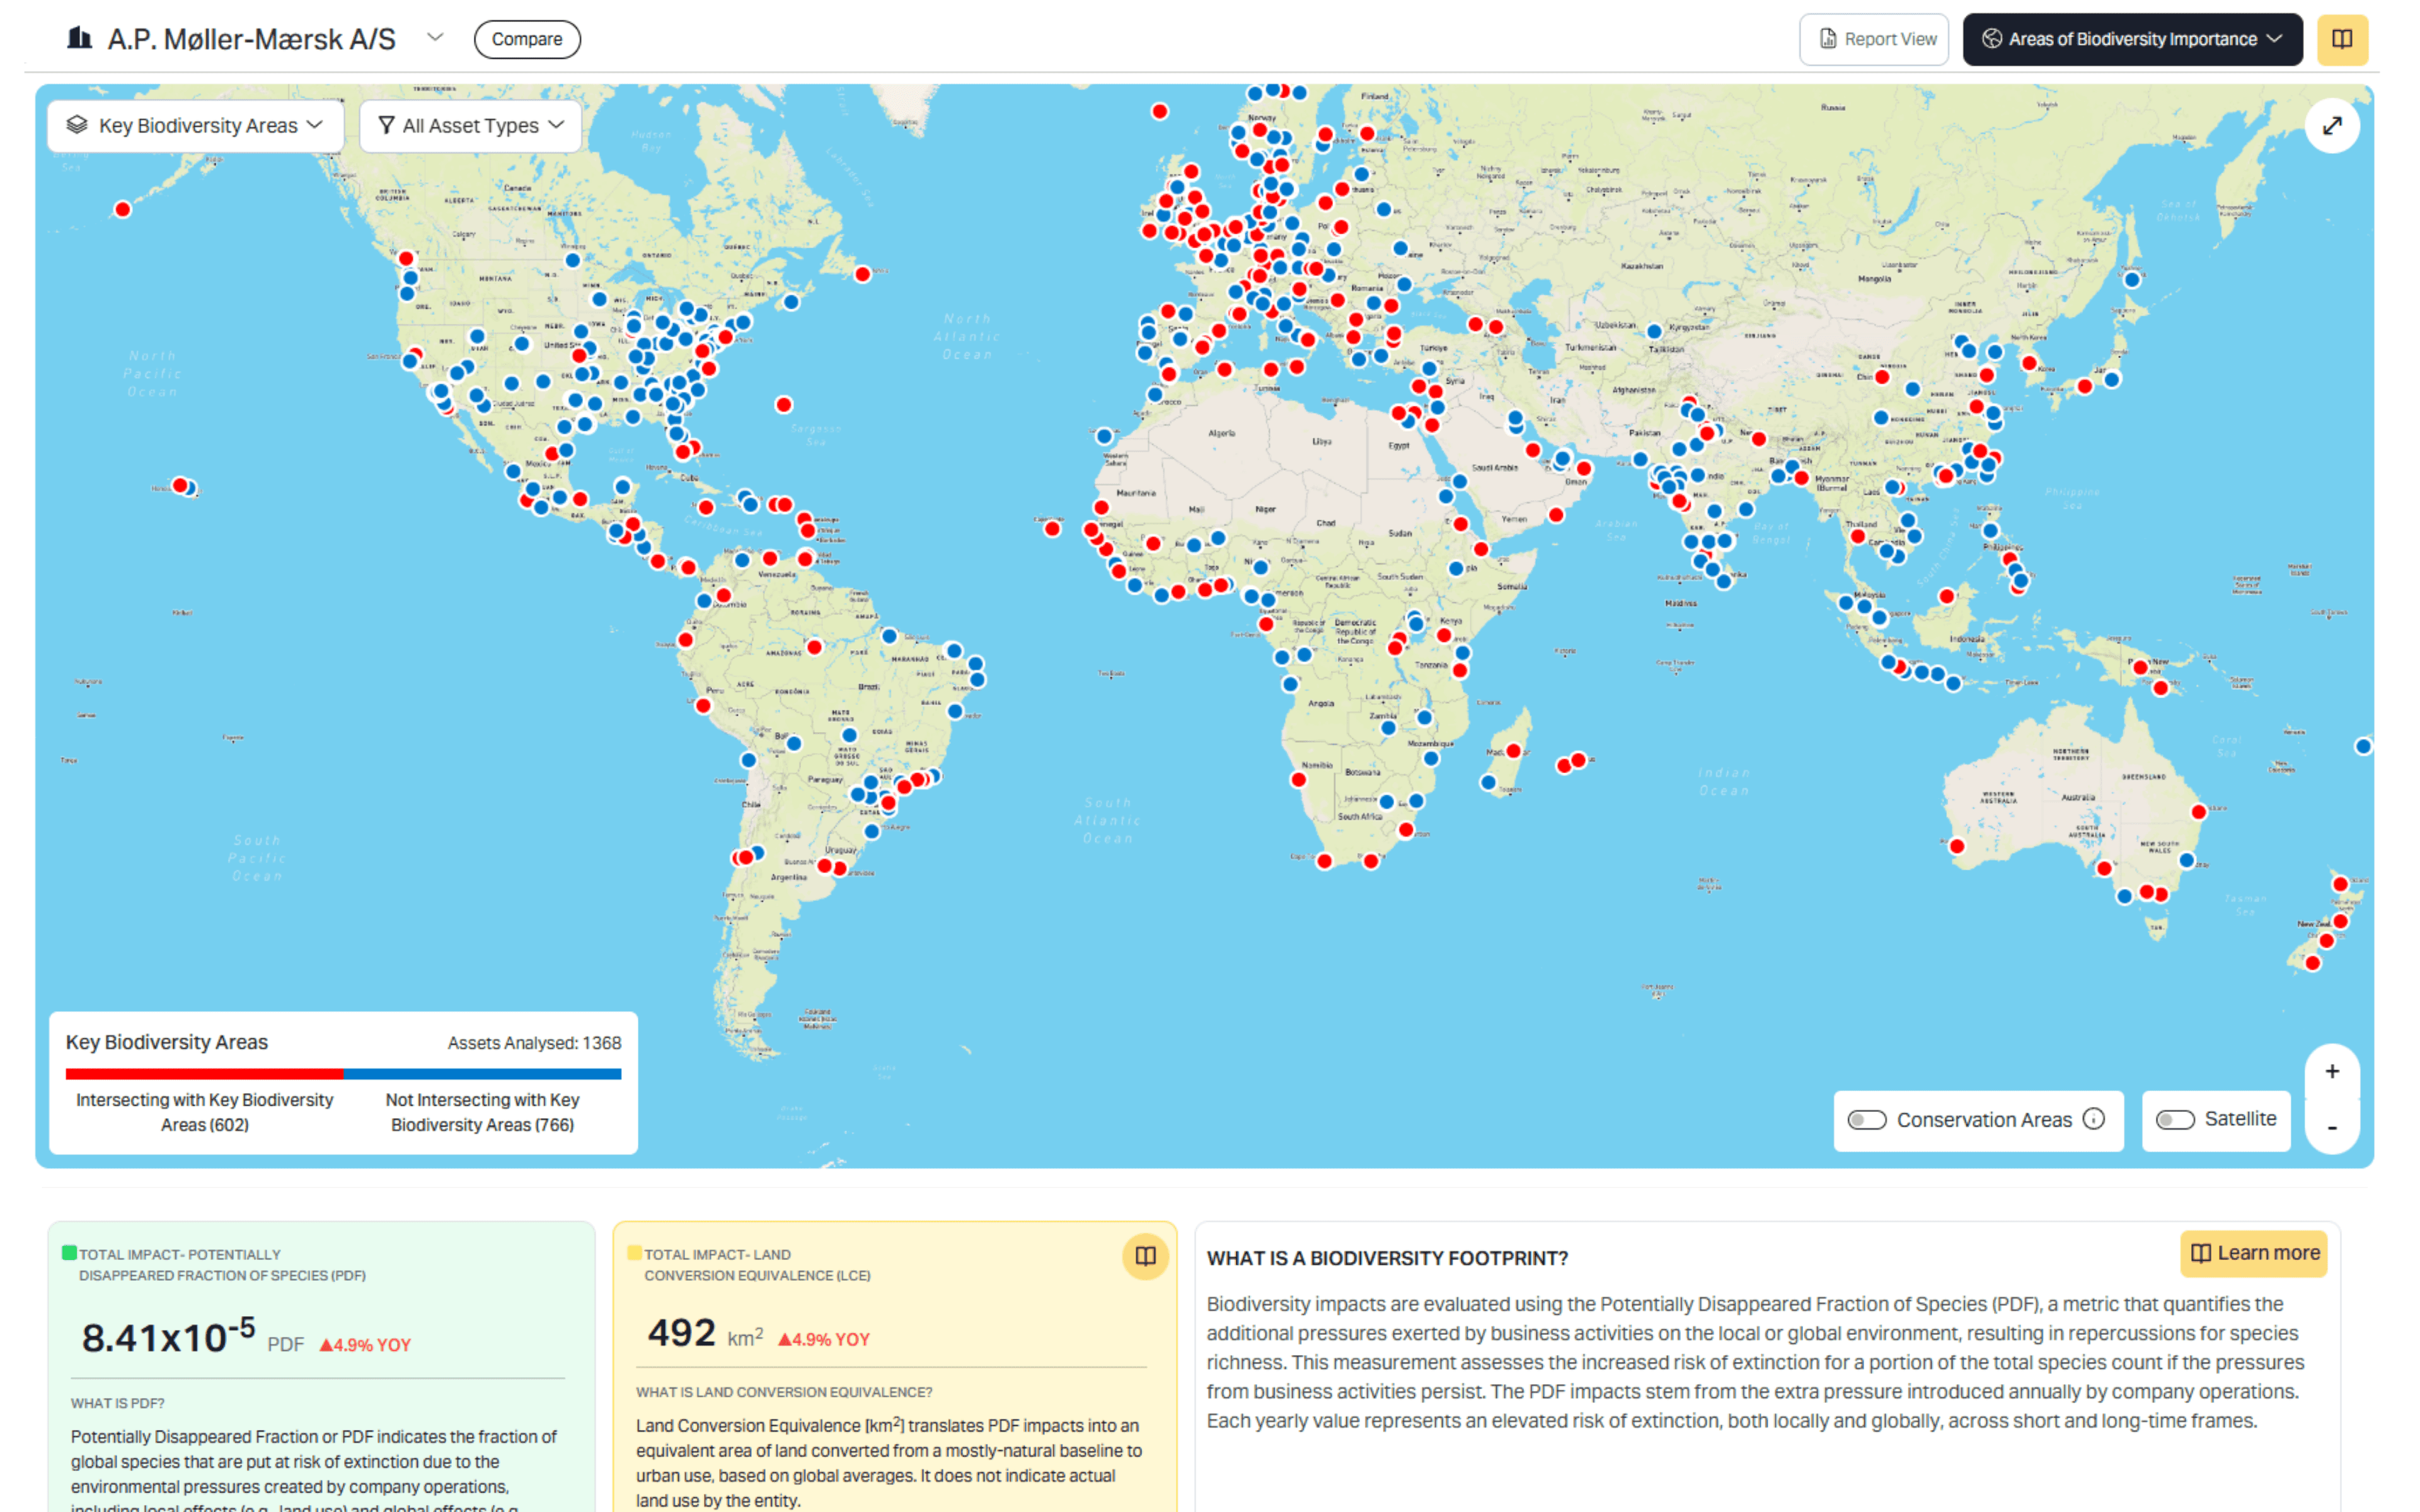Click the blue non-intersecting segment of legend bar
The image size is (2420, 1512).
pos(482,1074)
